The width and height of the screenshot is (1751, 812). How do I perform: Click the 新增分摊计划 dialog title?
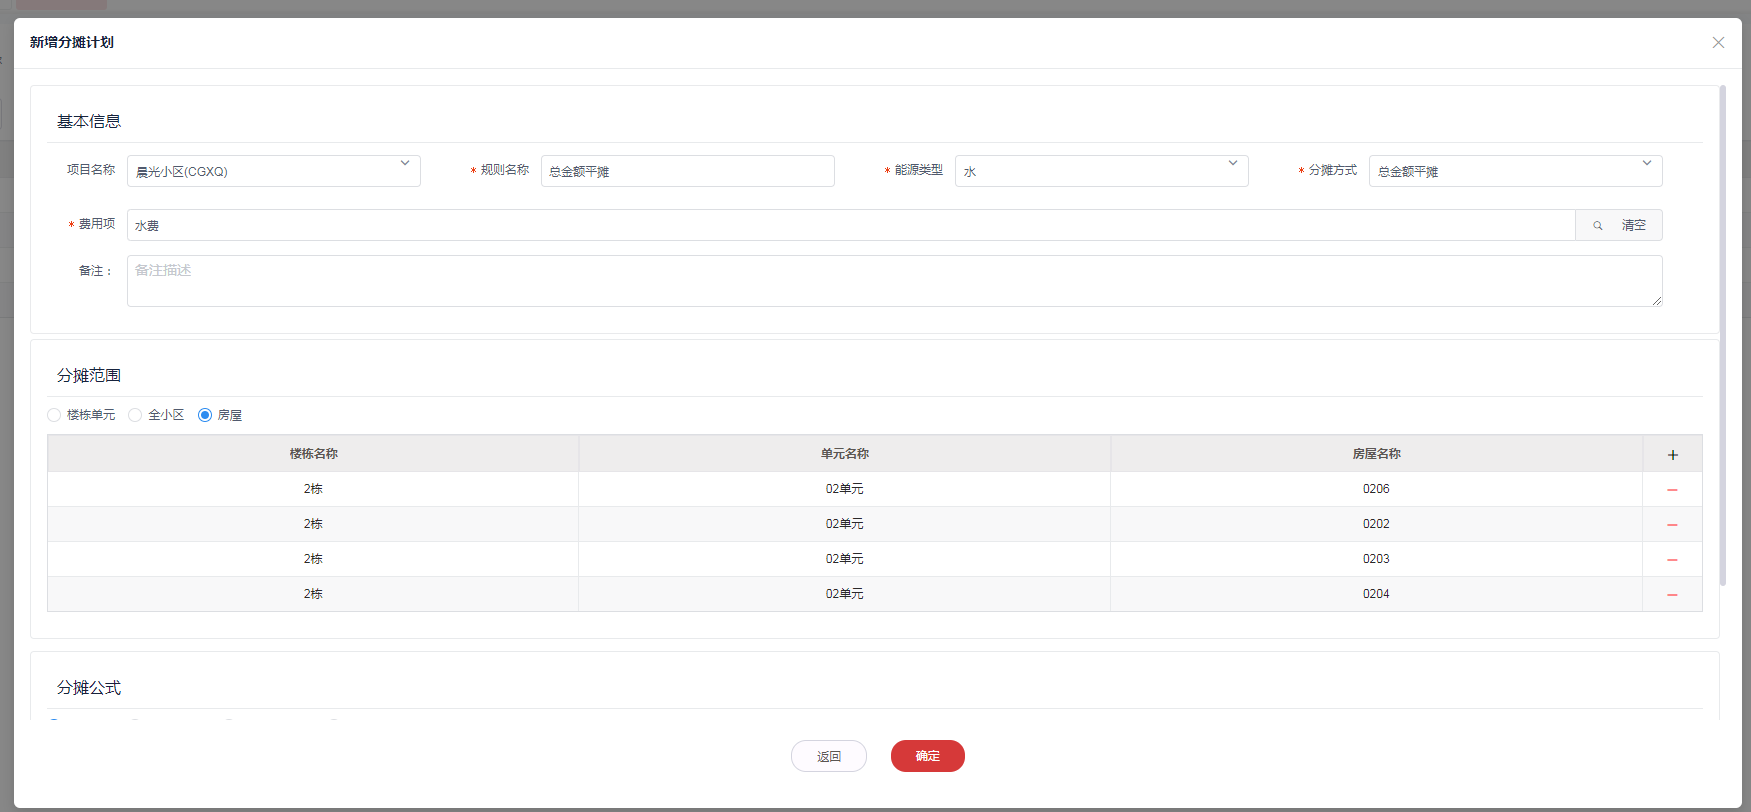(72, 42)
